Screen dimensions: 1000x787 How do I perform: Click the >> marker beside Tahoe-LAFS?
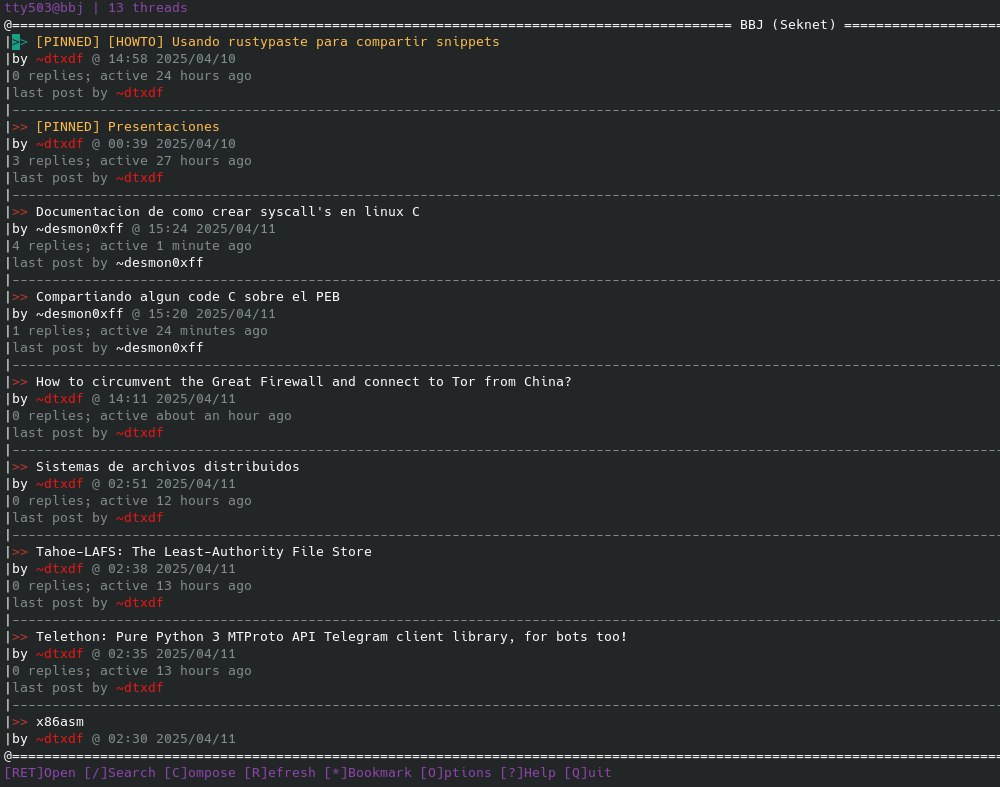(x=20, y=551)
